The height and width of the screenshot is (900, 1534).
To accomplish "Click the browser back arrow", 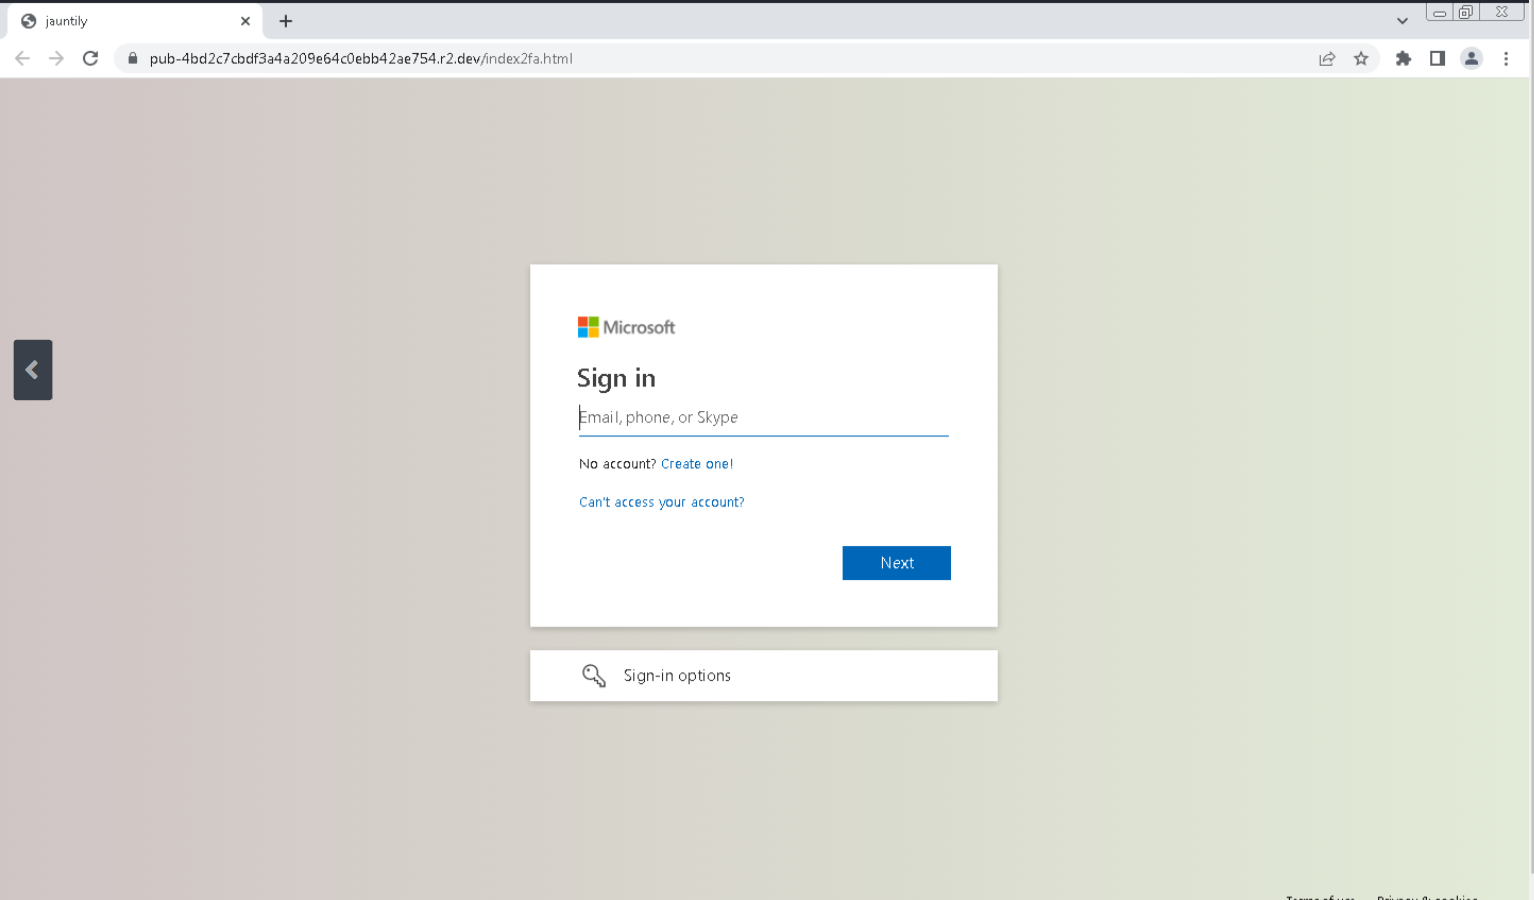I will pyautogui.click(x=22, y=58).
